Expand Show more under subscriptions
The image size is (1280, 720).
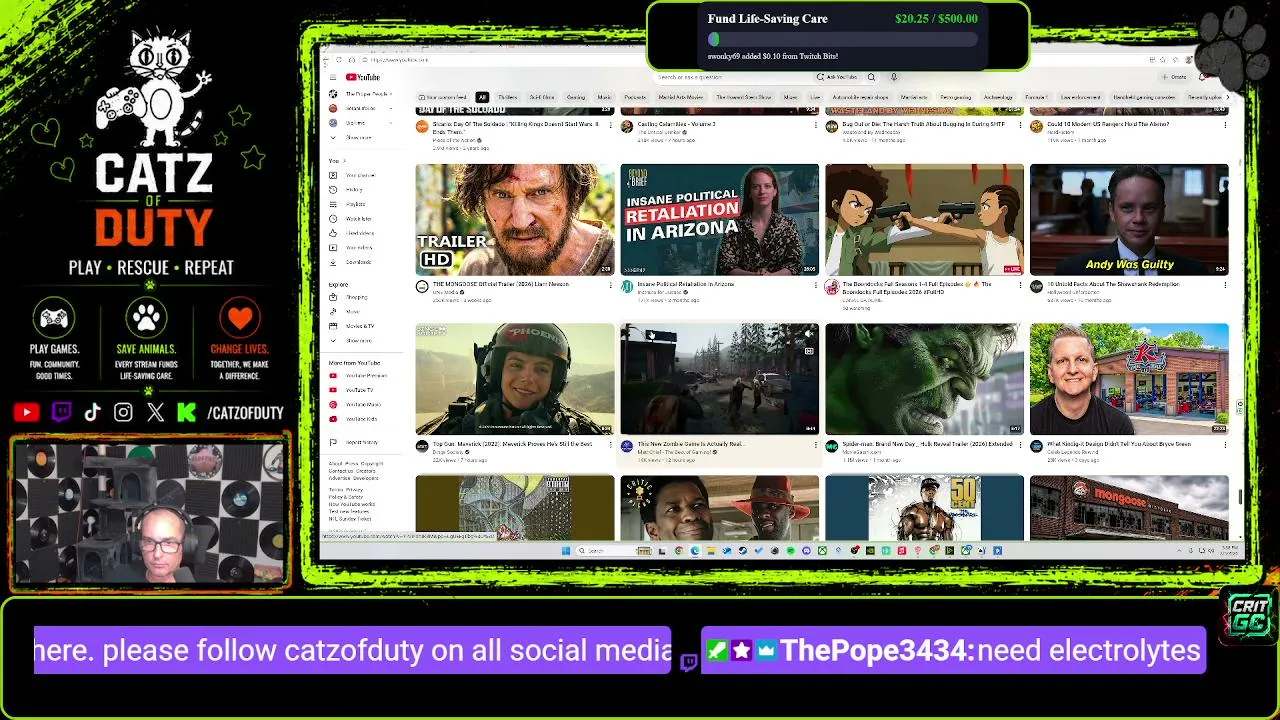click(358, 137)
